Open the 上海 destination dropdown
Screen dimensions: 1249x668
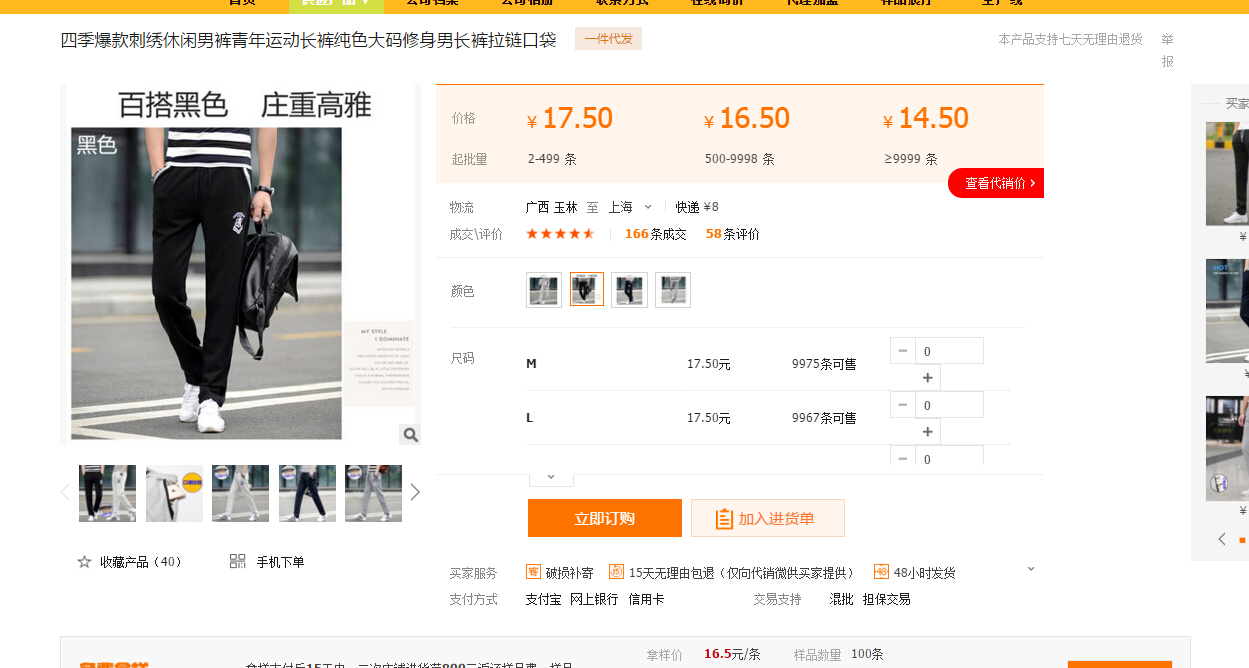(647, 207)
